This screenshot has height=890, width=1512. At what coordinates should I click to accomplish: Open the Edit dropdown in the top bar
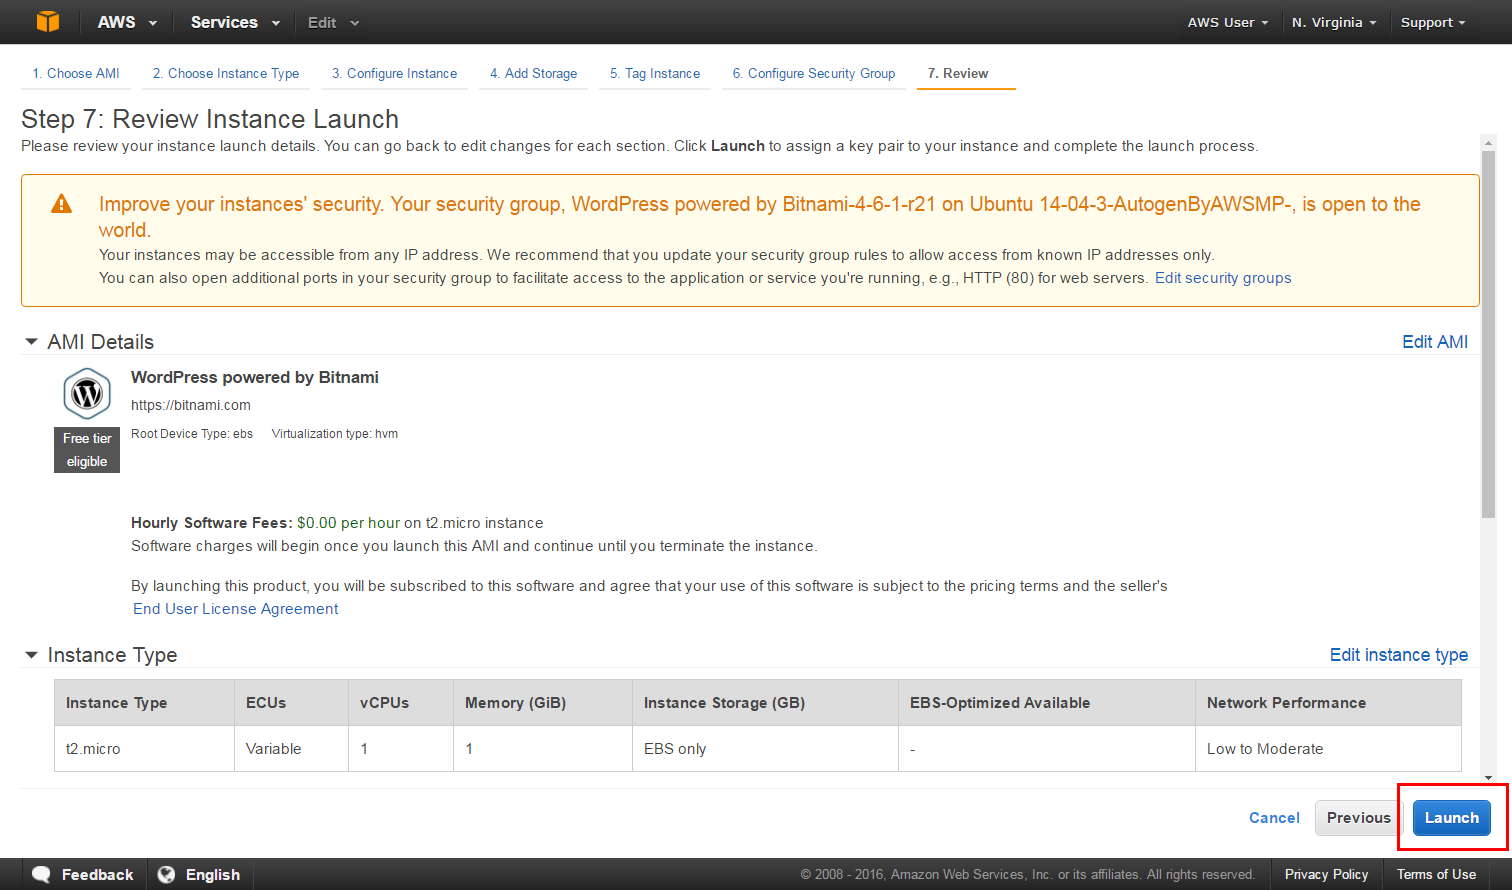coord(333,22)
